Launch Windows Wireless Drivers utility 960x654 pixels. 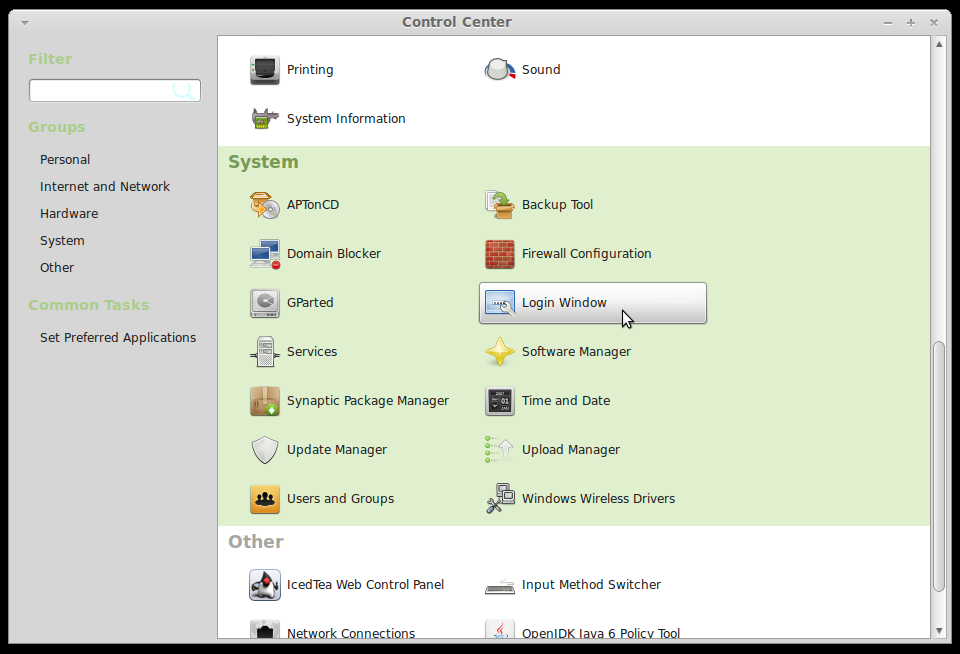tap(598, 499)
